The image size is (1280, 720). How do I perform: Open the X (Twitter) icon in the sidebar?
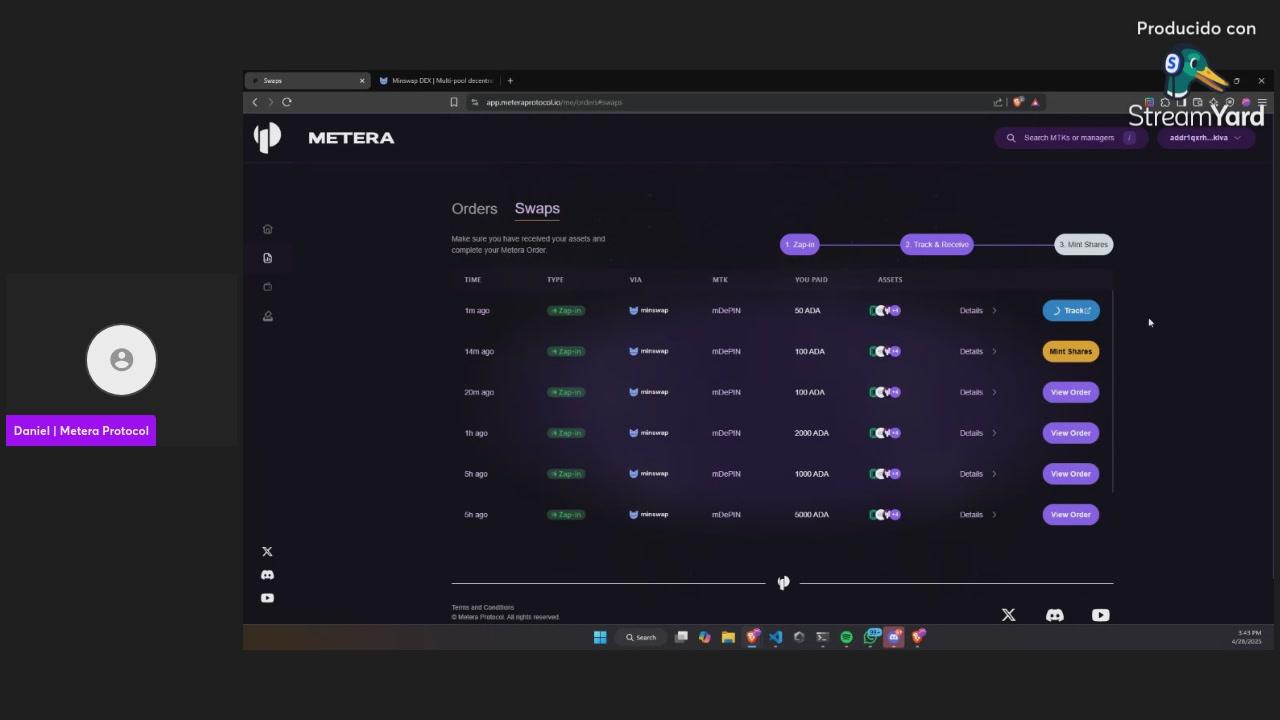[267, 552]
